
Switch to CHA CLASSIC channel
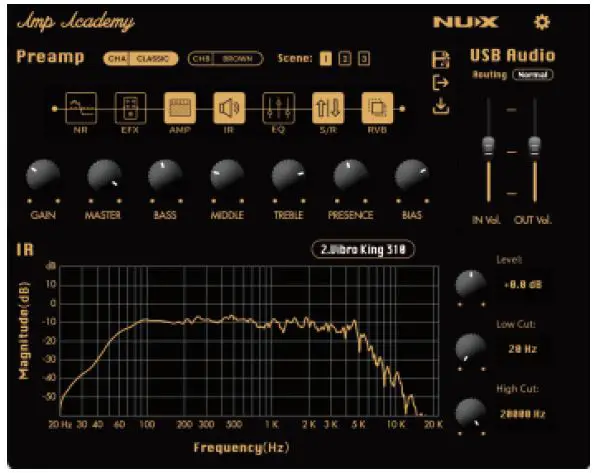coord(141,59)
